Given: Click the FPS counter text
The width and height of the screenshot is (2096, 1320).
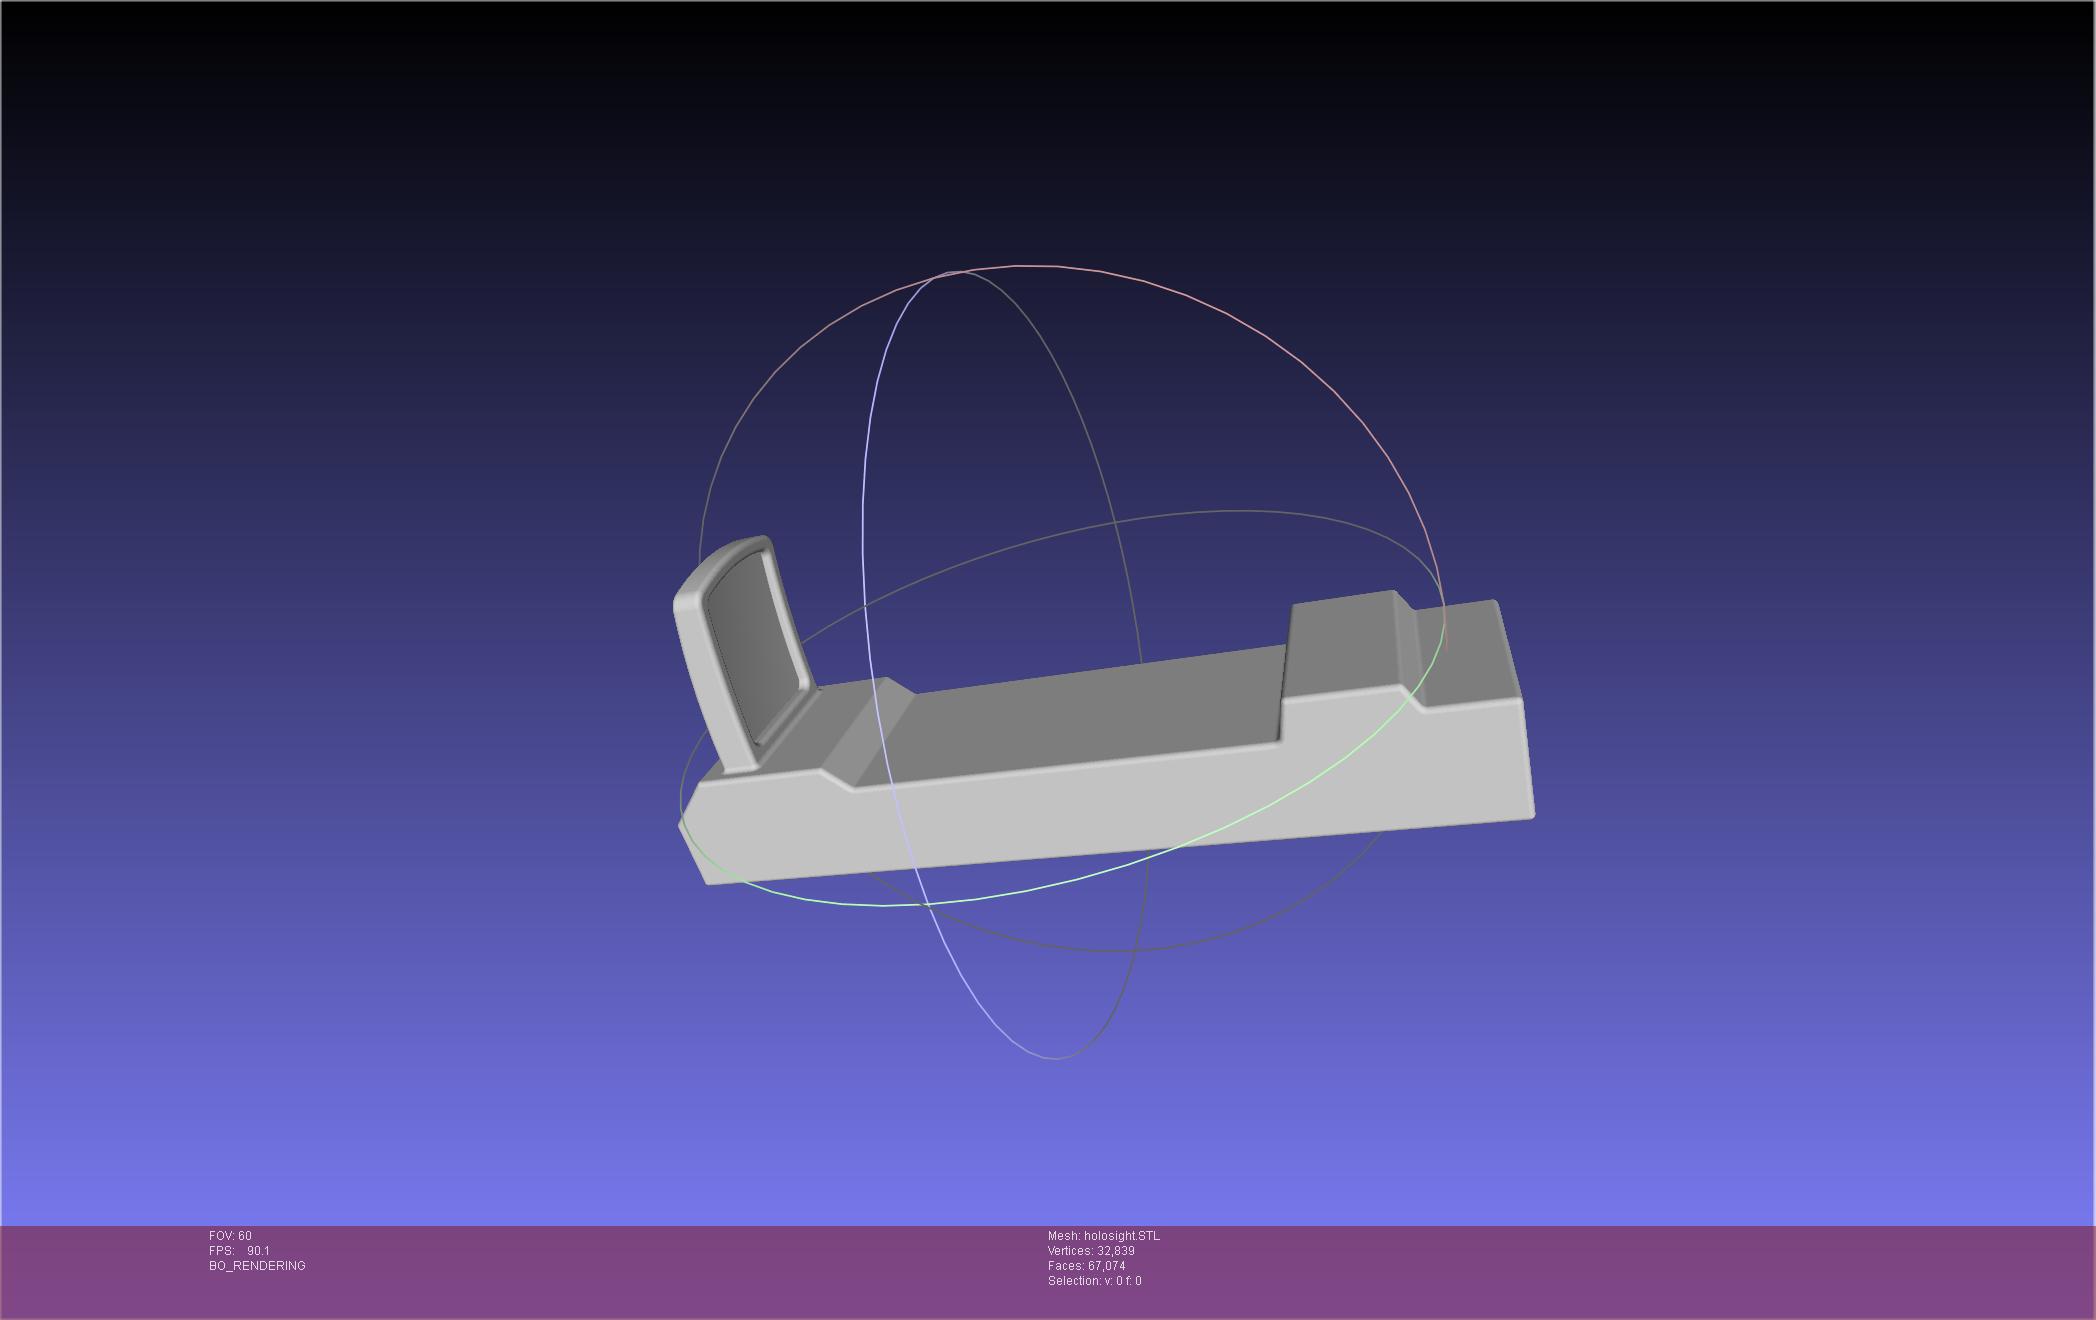Looking at the screenshot, I should coord(239,1251).
